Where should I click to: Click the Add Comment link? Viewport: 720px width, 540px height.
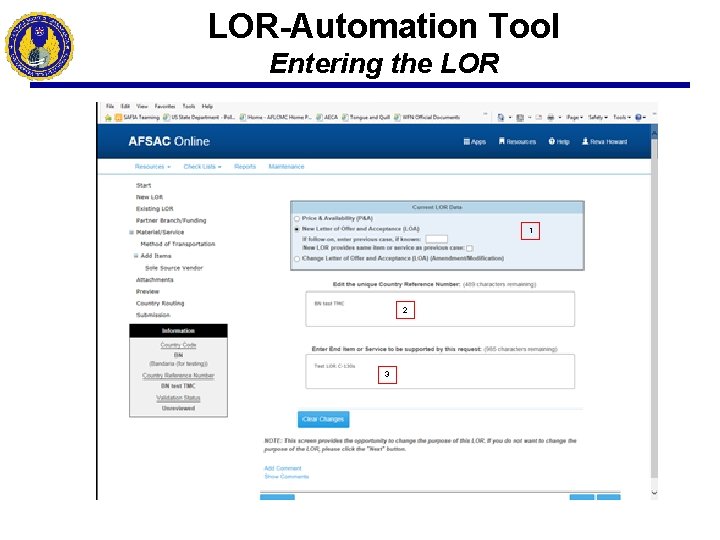tap(283, 468)
